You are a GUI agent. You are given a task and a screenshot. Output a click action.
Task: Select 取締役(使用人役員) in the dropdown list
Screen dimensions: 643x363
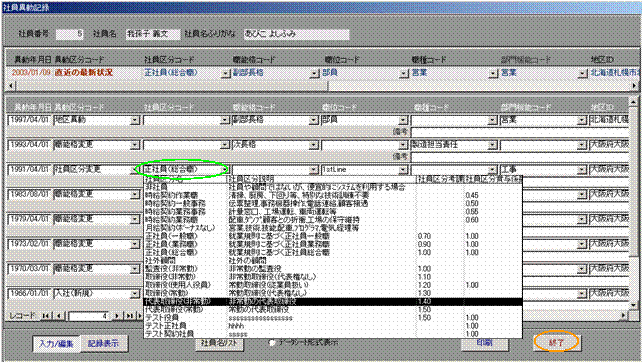pos(333,285)
